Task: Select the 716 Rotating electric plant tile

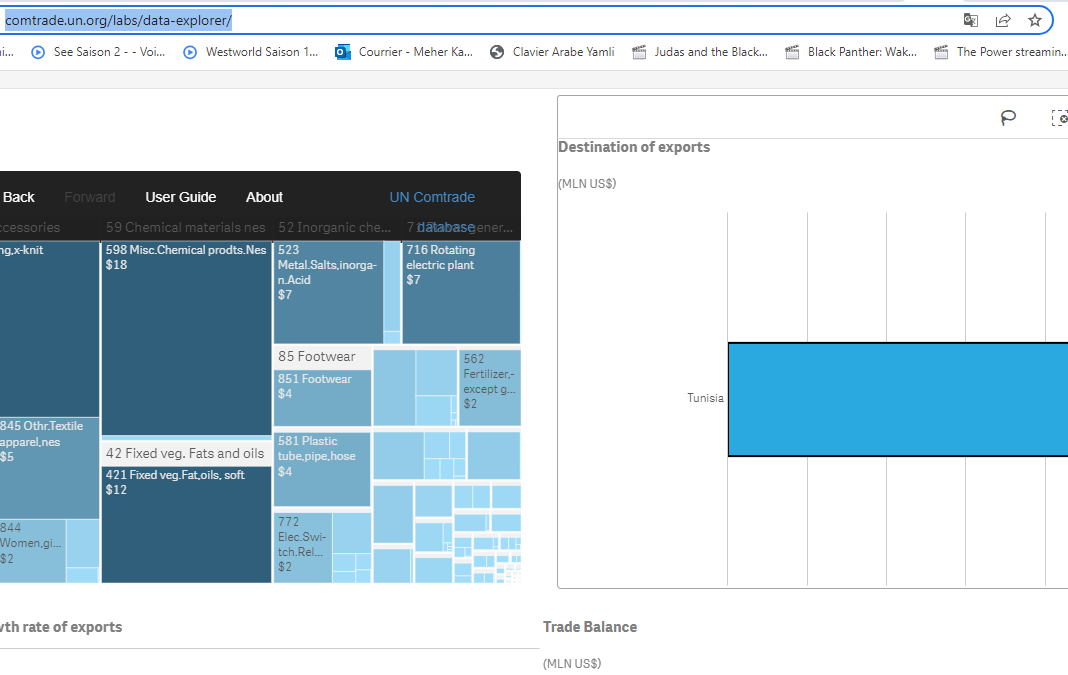Action: 461,292
